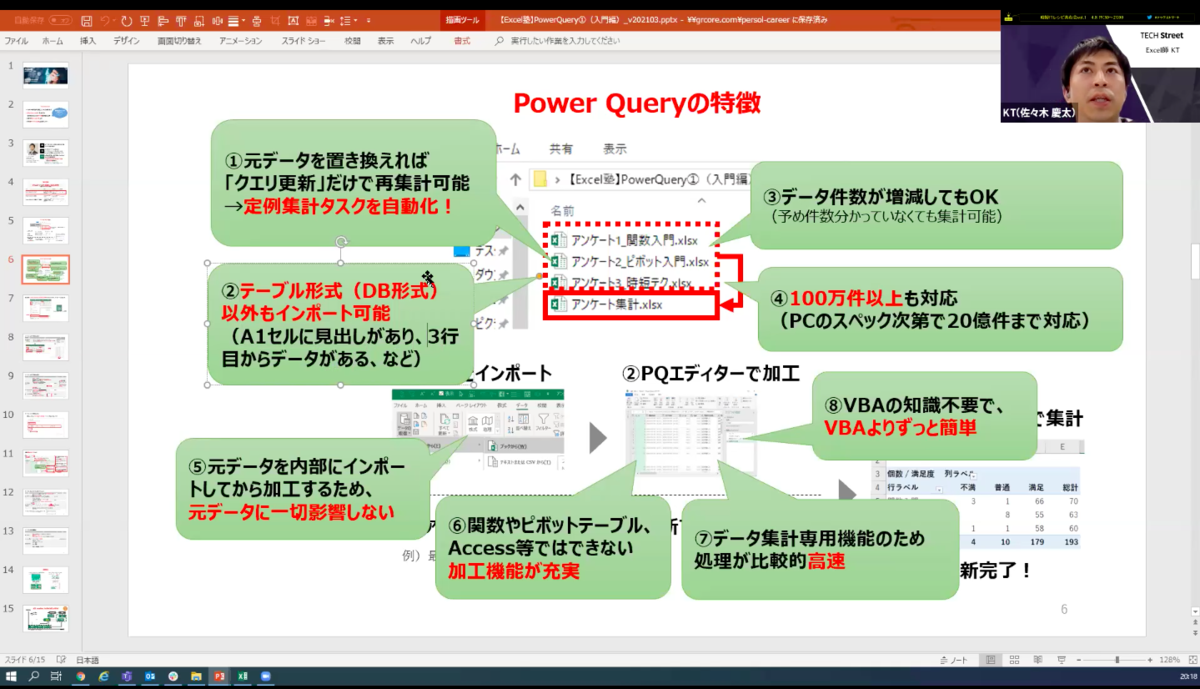Image resolution: width=1200 pixels, height=689 pixels.
Task: Open the Undo history dropdown arrow
Action: point(116,20)
